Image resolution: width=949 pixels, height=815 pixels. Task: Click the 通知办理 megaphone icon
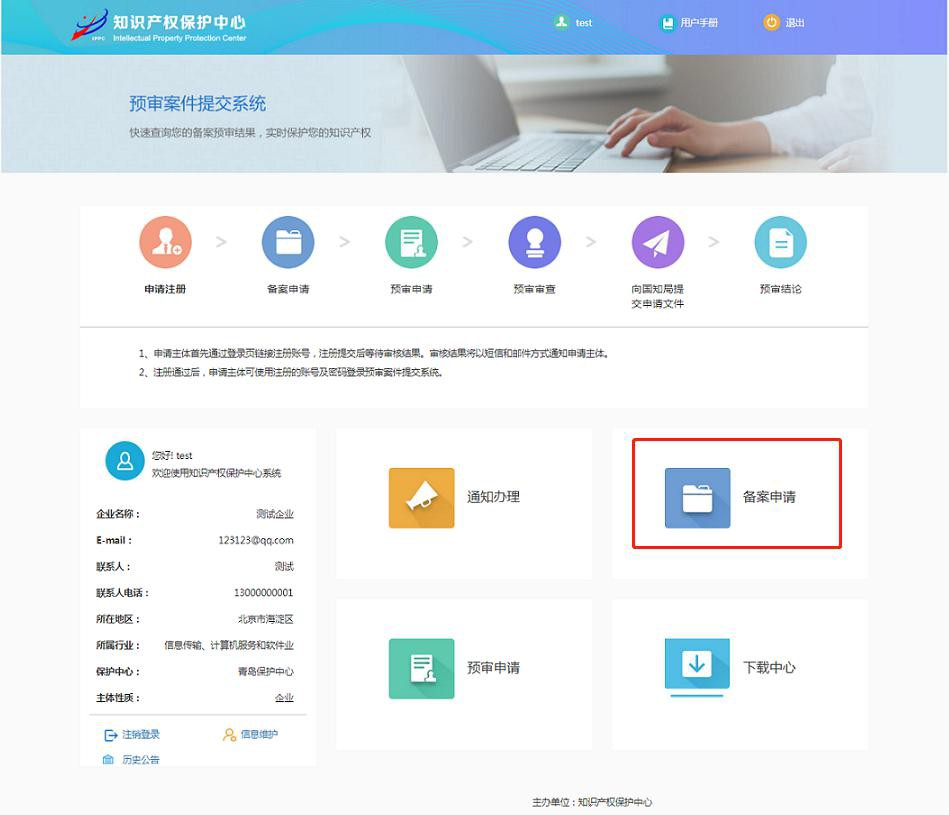click(x=421, y=497)
